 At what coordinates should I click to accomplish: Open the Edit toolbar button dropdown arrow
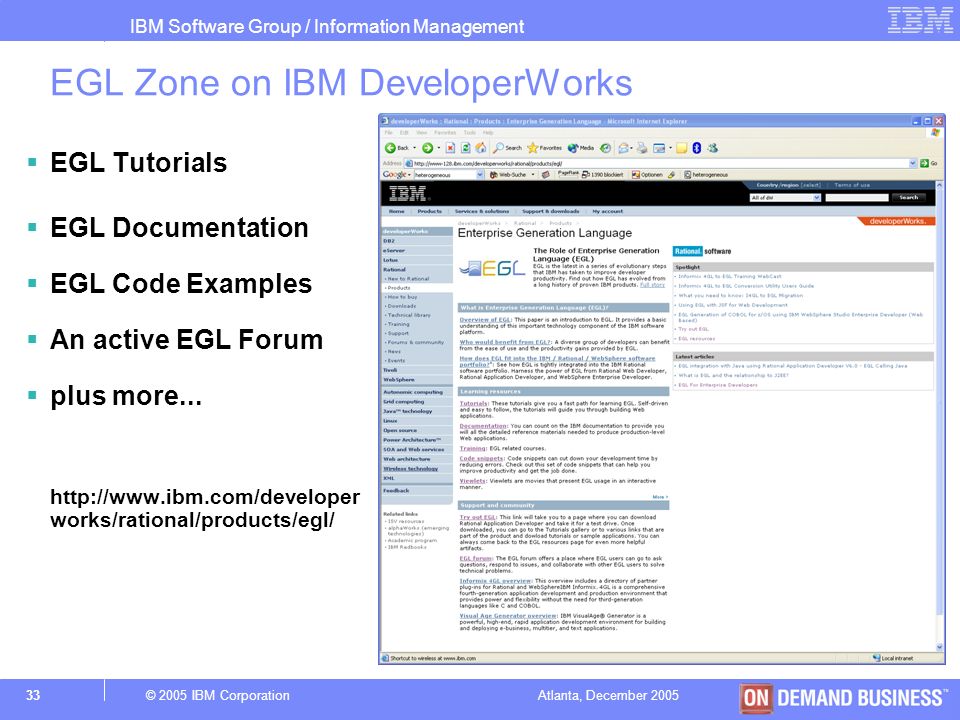(670, 148)
